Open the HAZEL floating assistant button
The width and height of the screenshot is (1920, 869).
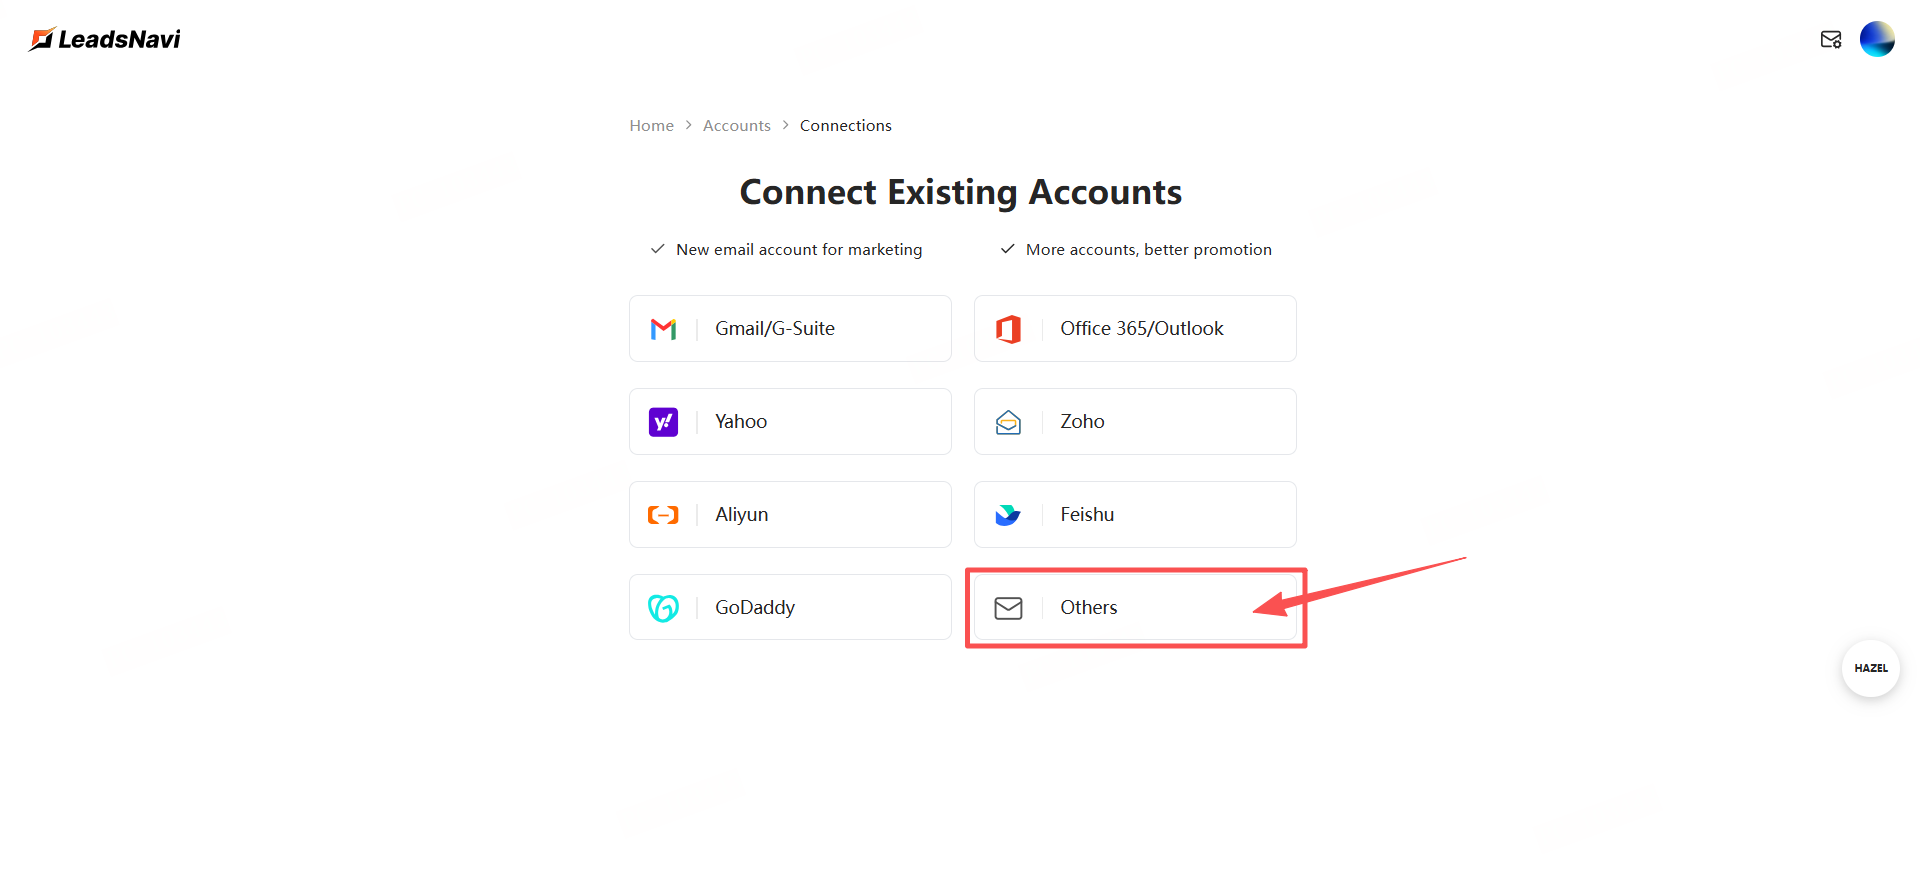pos(1870,668)
